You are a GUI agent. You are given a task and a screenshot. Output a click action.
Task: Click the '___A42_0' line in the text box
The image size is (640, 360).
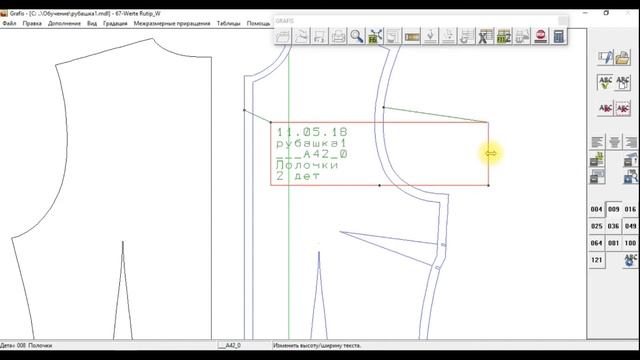pos(312,154)
